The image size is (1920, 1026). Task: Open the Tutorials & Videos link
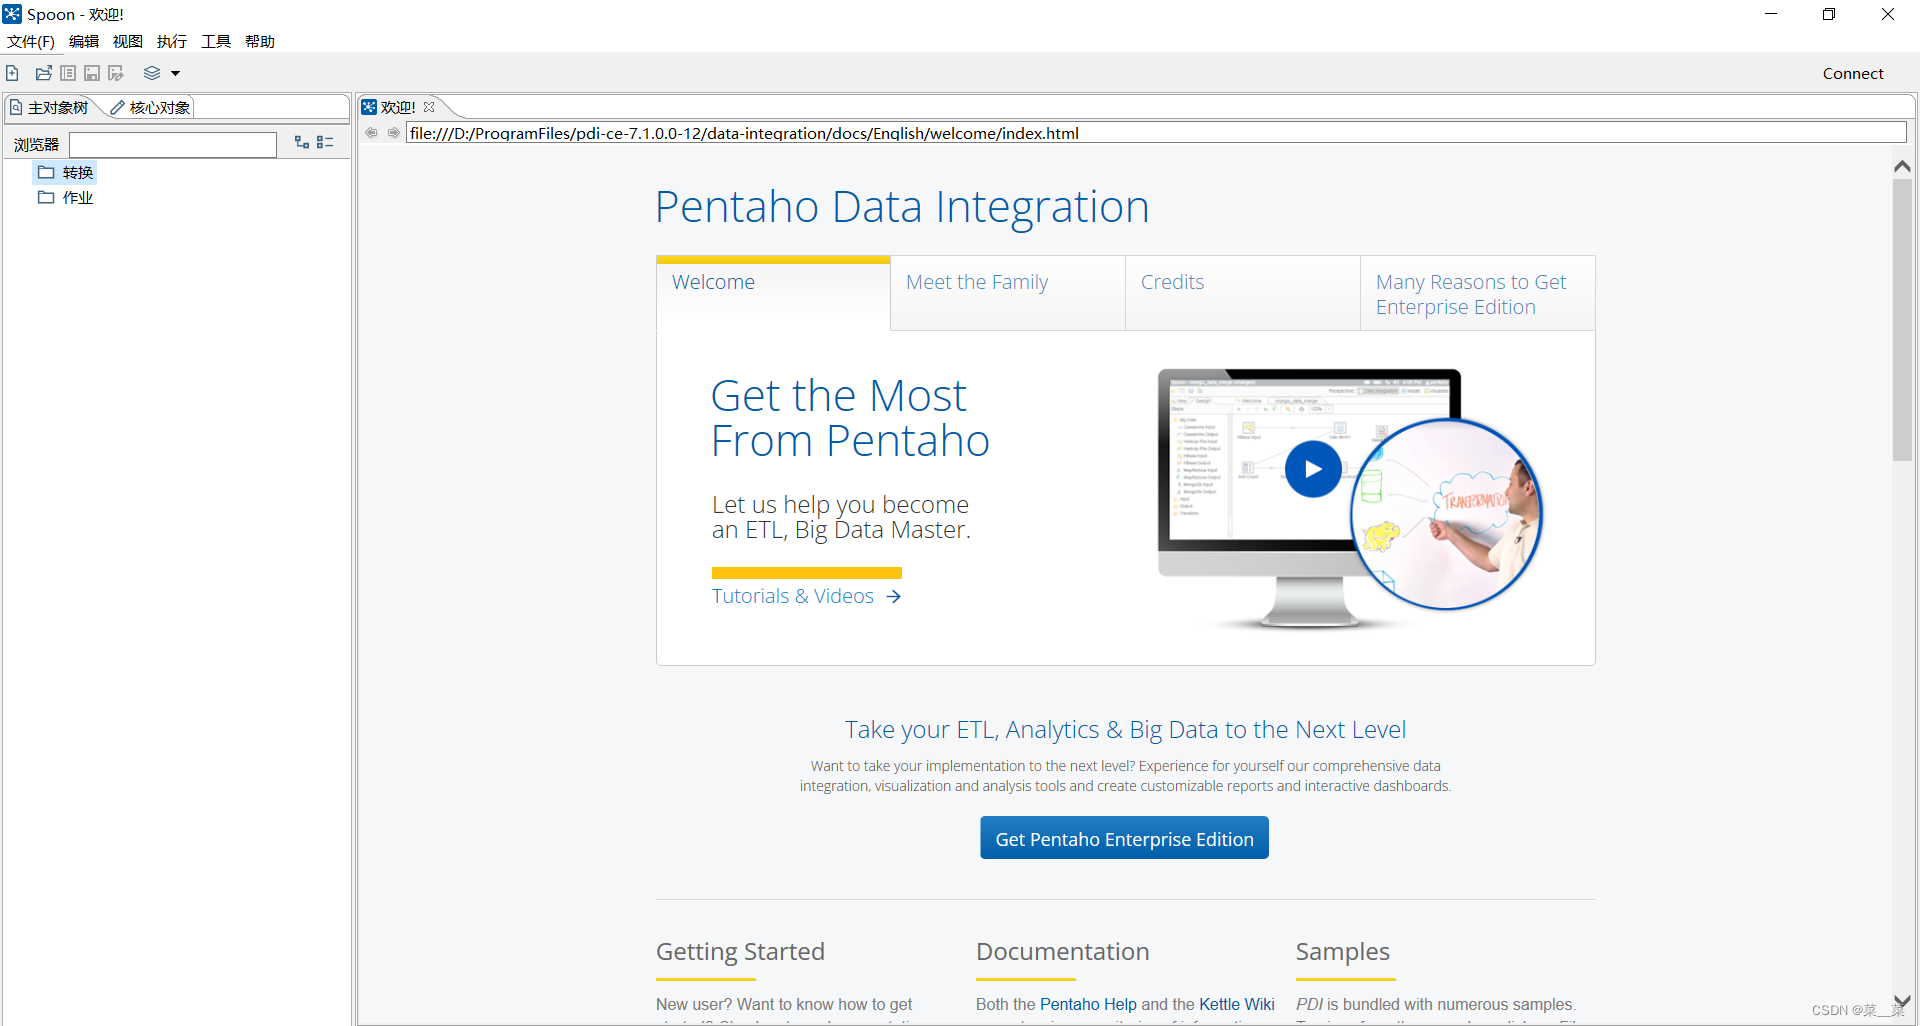coord(806,596)
